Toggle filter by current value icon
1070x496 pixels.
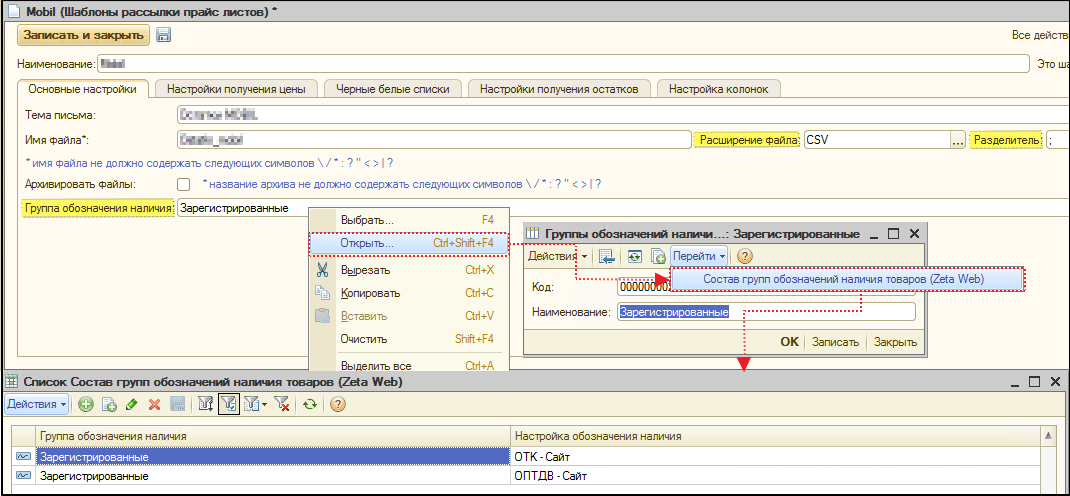click(x=228, y=405)
